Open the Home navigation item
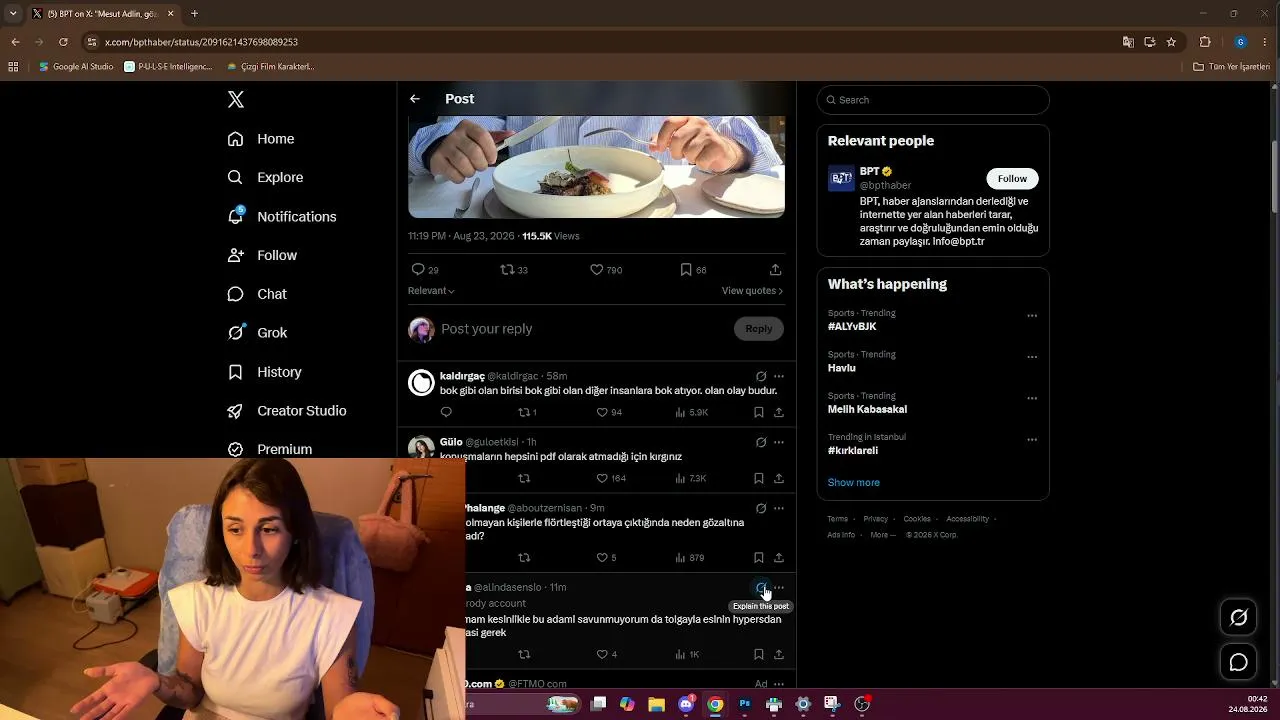The image size is (1280, 720). pyautogui.click(x=261, y=139)
